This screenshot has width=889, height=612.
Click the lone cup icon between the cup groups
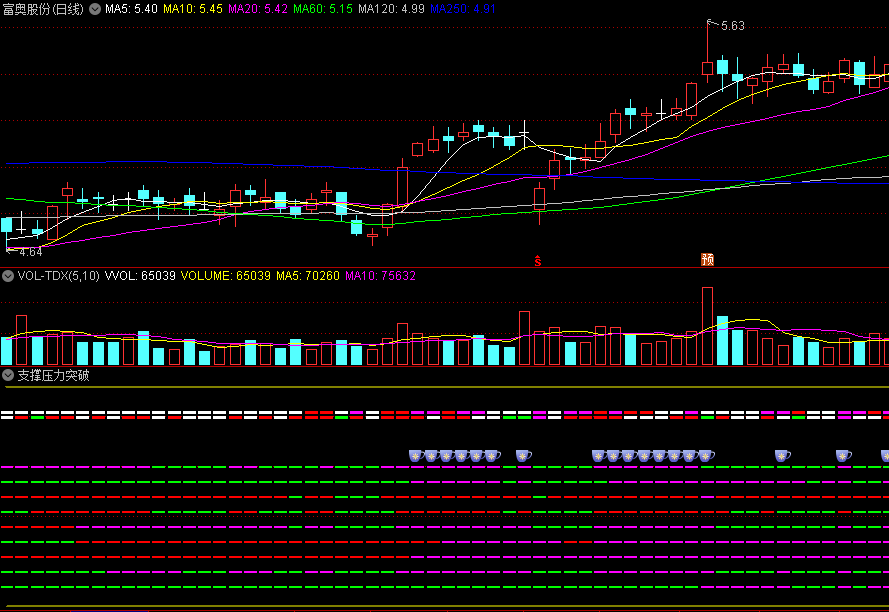523,455
